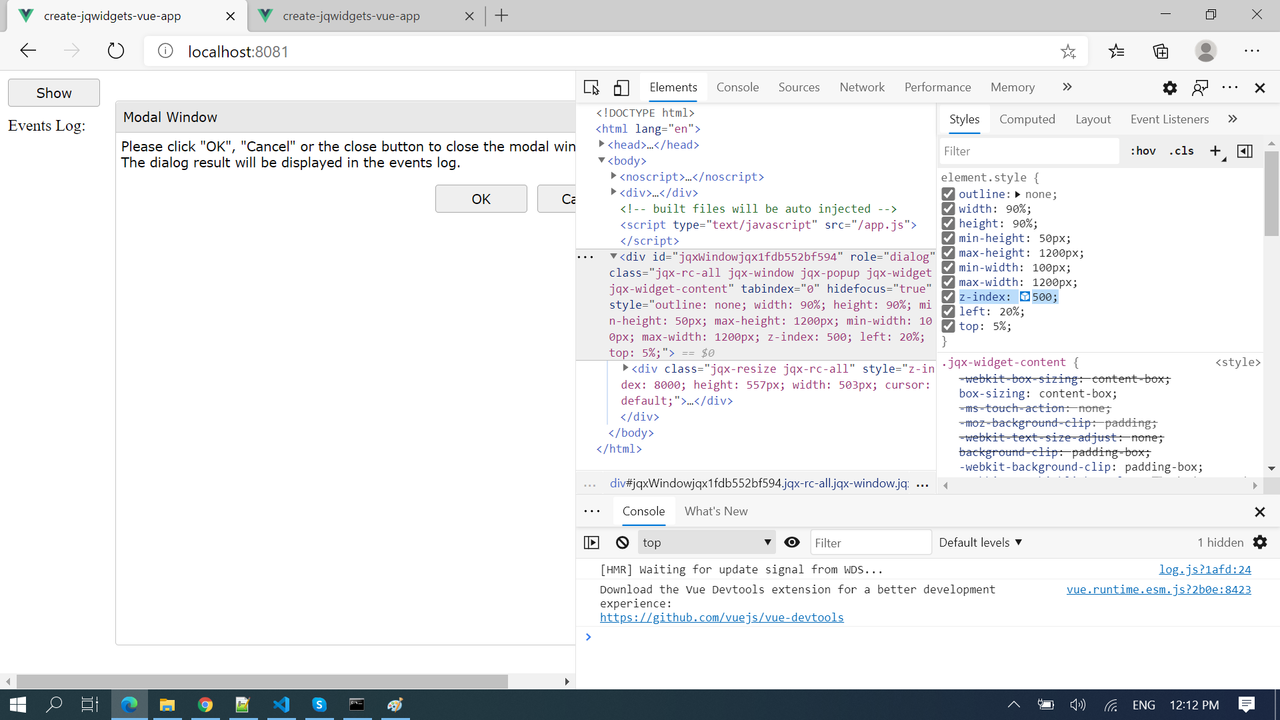Click OK in the Modal Window
This screenshot has width=1280, height=720.
point(481,199)
